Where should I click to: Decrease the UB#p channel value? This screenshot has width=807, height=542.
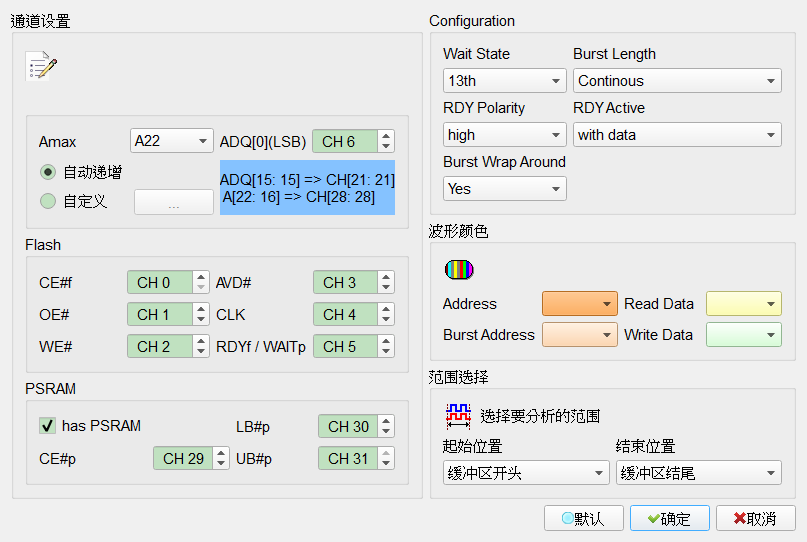(x=386, y=464)
